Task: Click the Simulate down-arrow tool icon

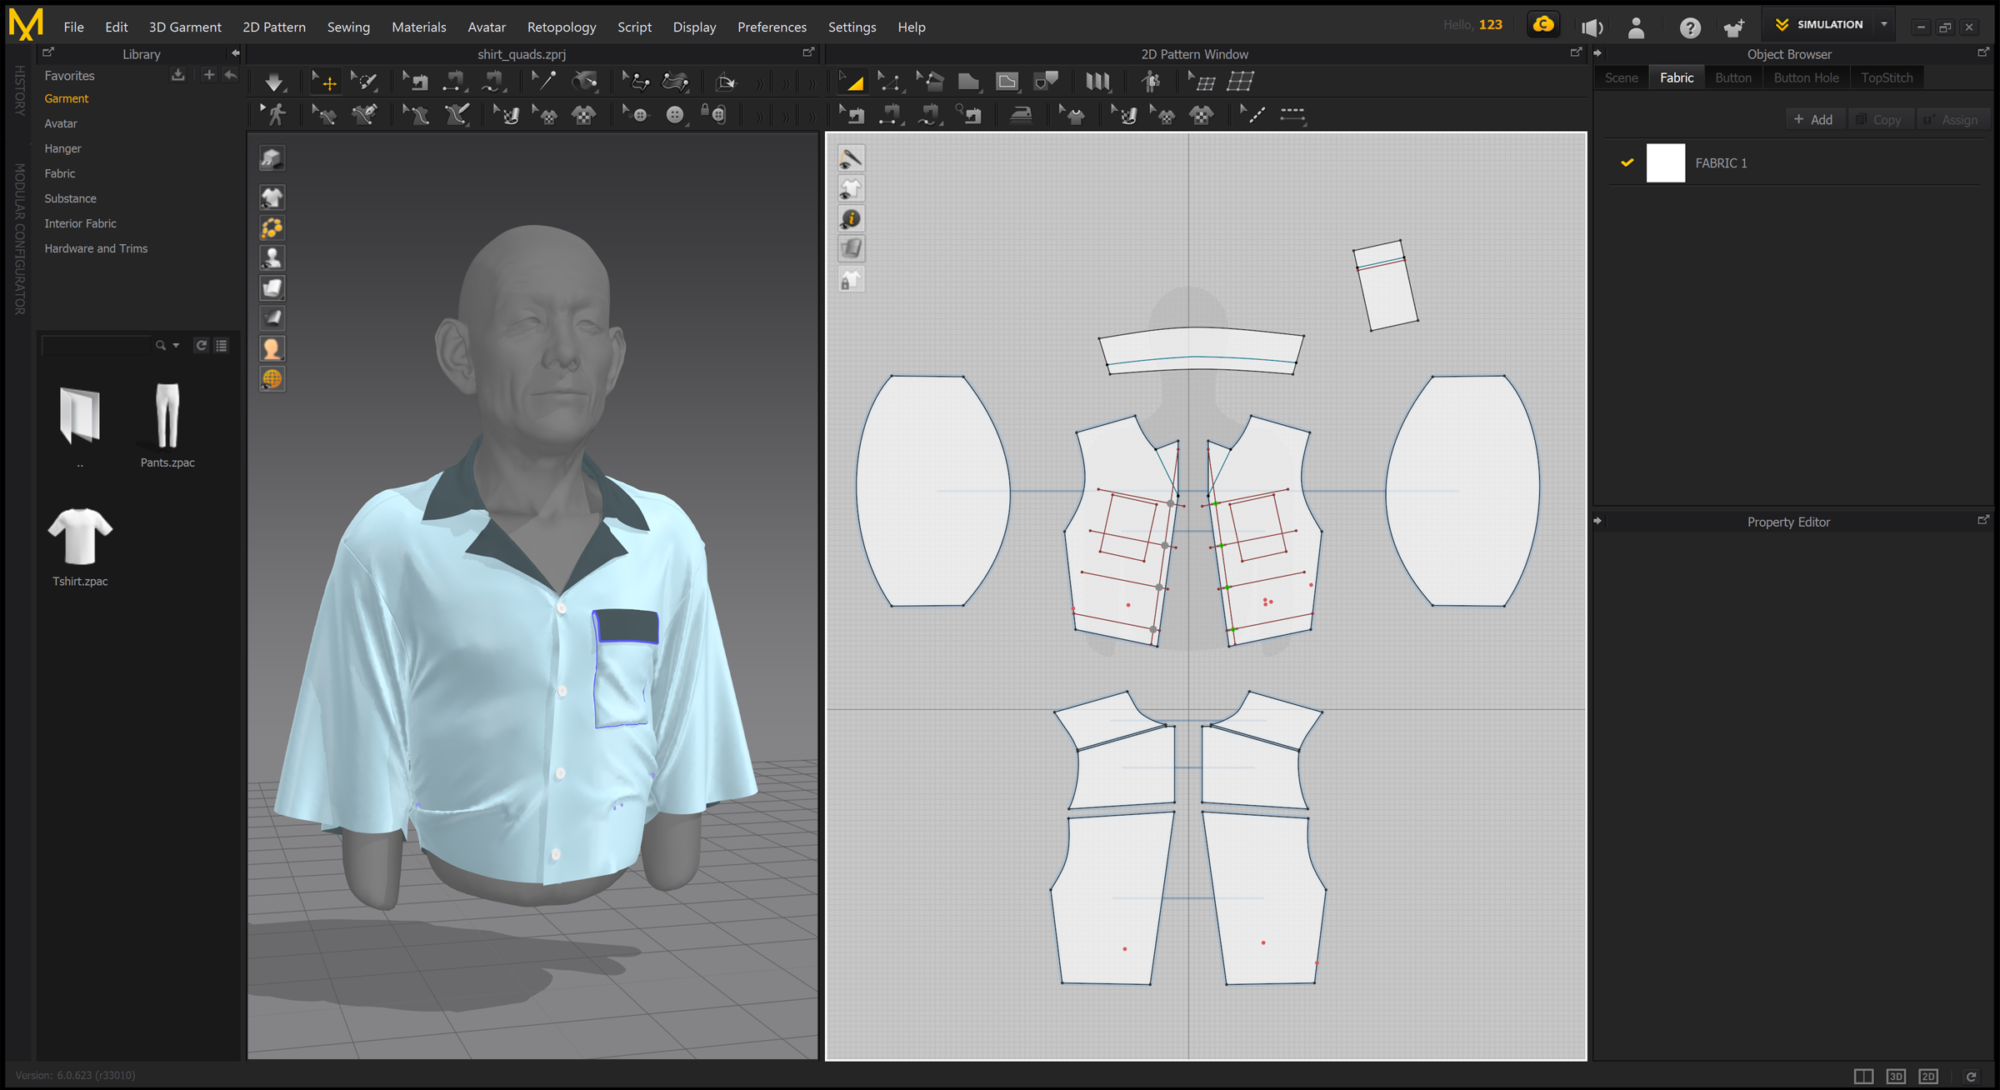Action: click(273, 82)
